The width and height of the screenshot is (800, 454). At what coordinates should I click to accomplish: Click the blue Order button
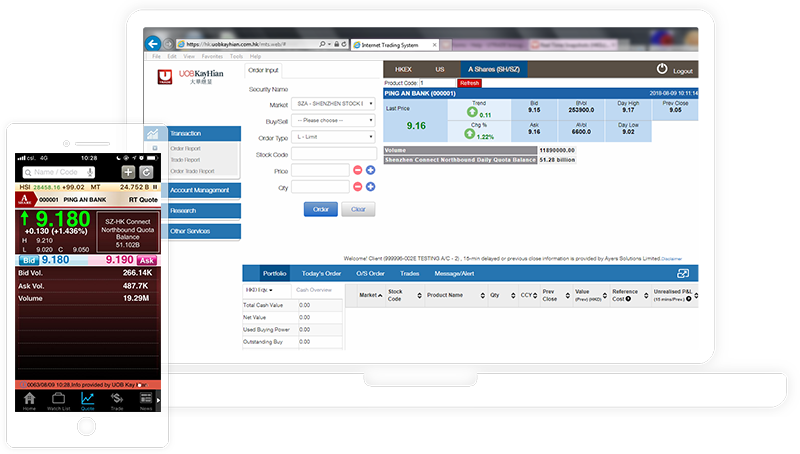click(321, 209)
